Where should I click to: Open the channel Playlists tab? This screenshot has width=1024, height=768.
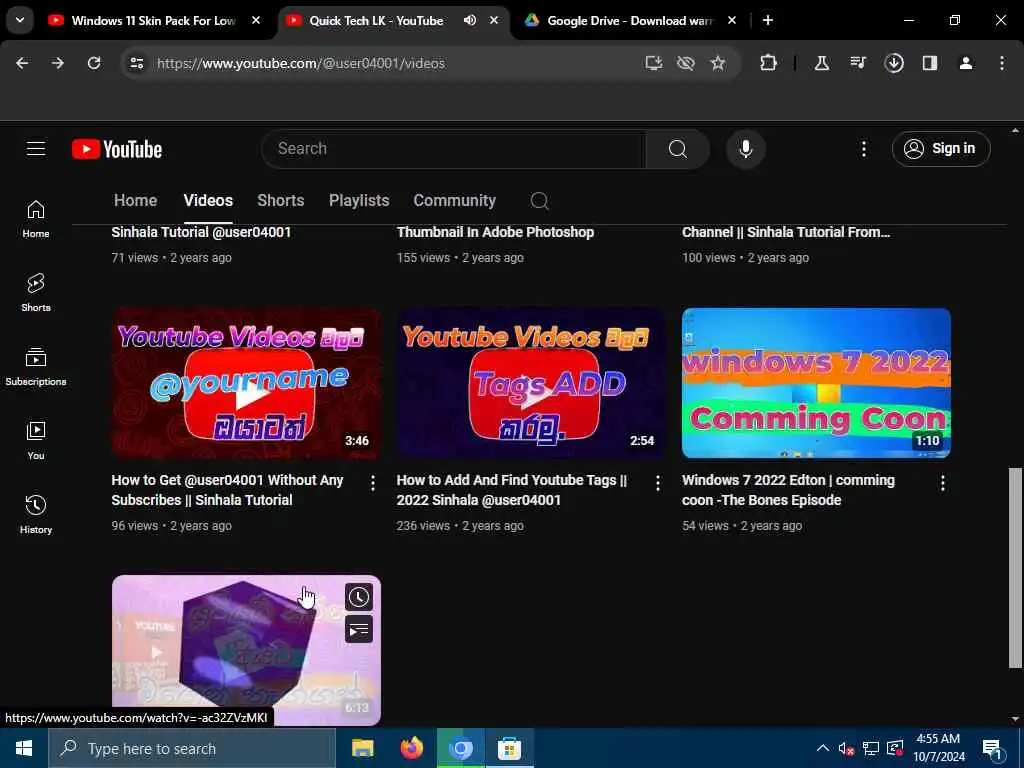pyautogui.click(x=359, y=200)
